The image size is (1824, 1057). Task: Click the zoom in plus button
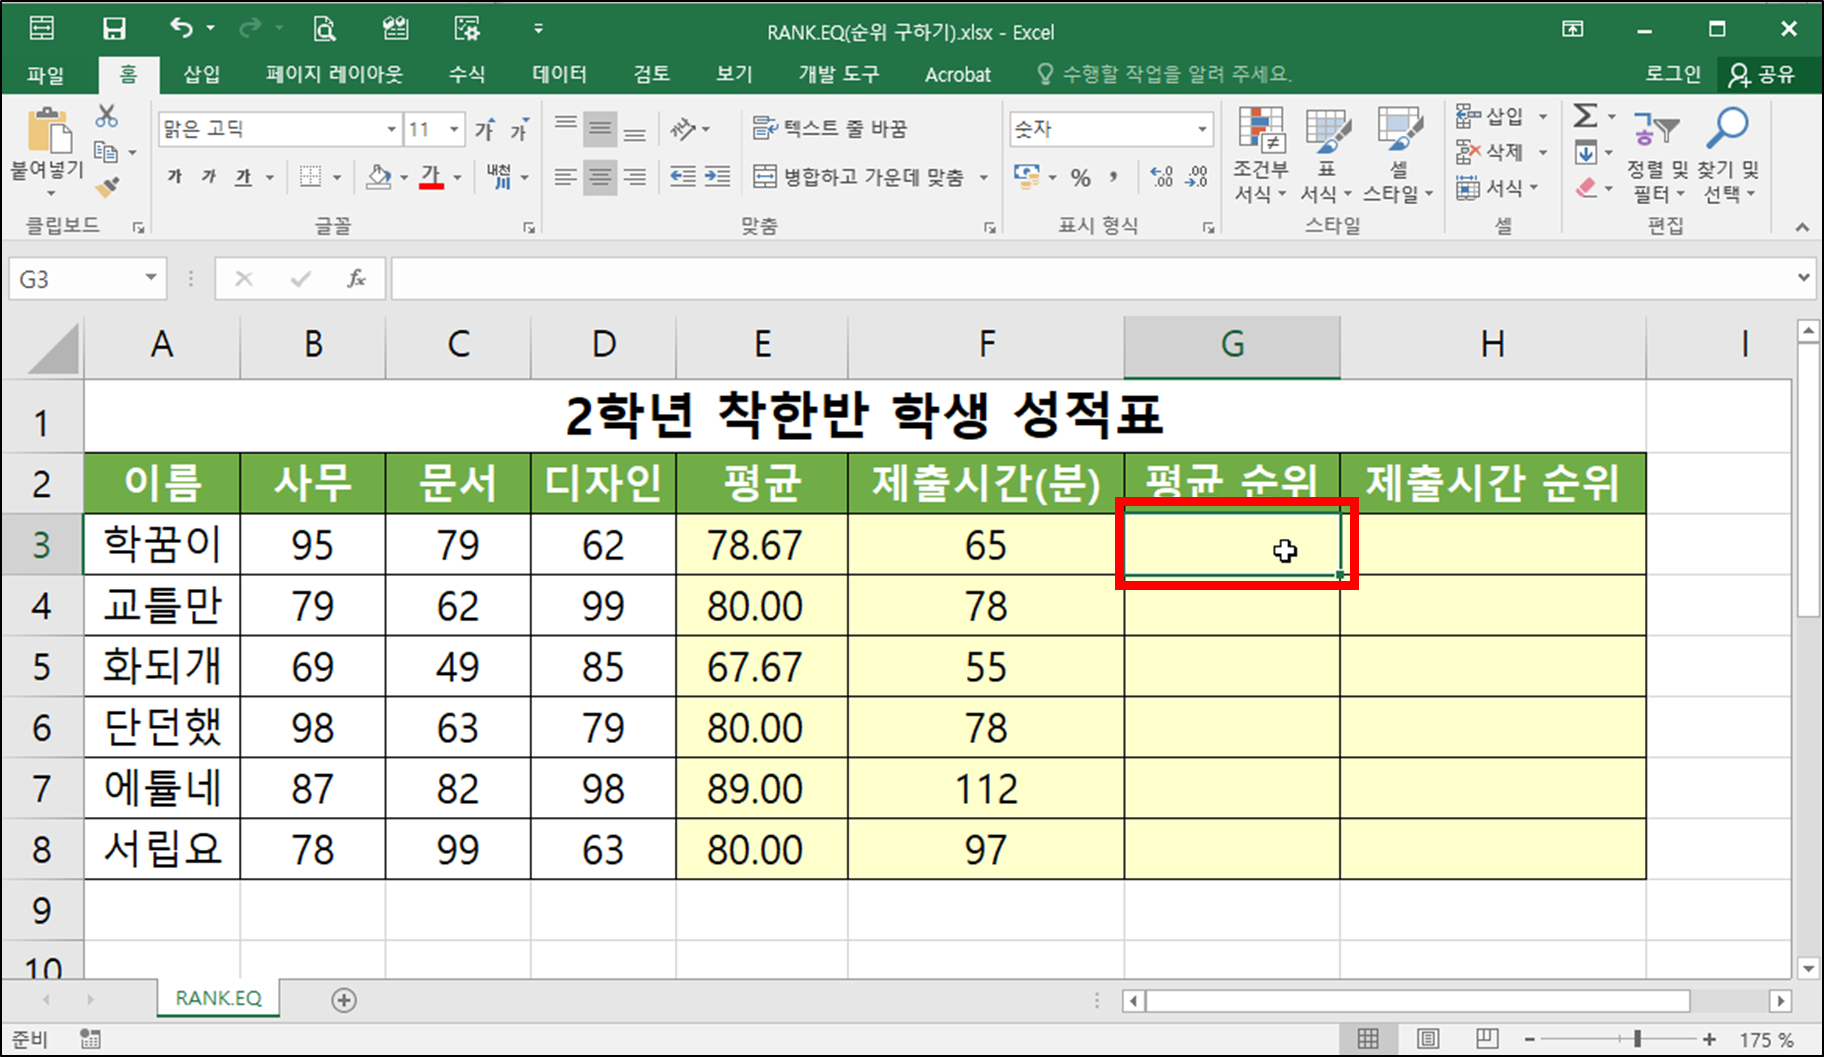1710,1040
